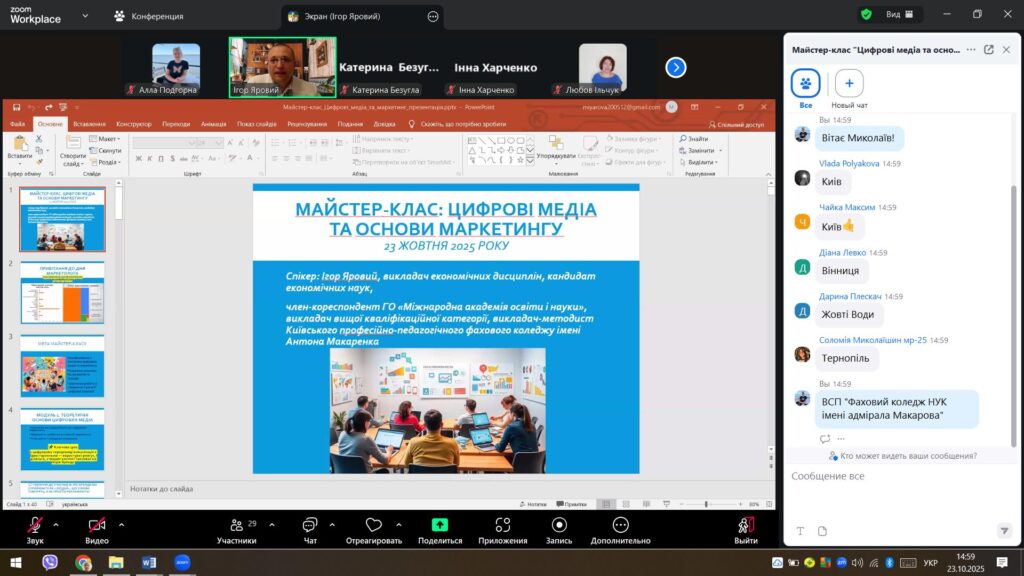Screen dimensions: 1024x576
Task: Open the Отреагировать reactions heart icon
Action: [x=373, y=525]
